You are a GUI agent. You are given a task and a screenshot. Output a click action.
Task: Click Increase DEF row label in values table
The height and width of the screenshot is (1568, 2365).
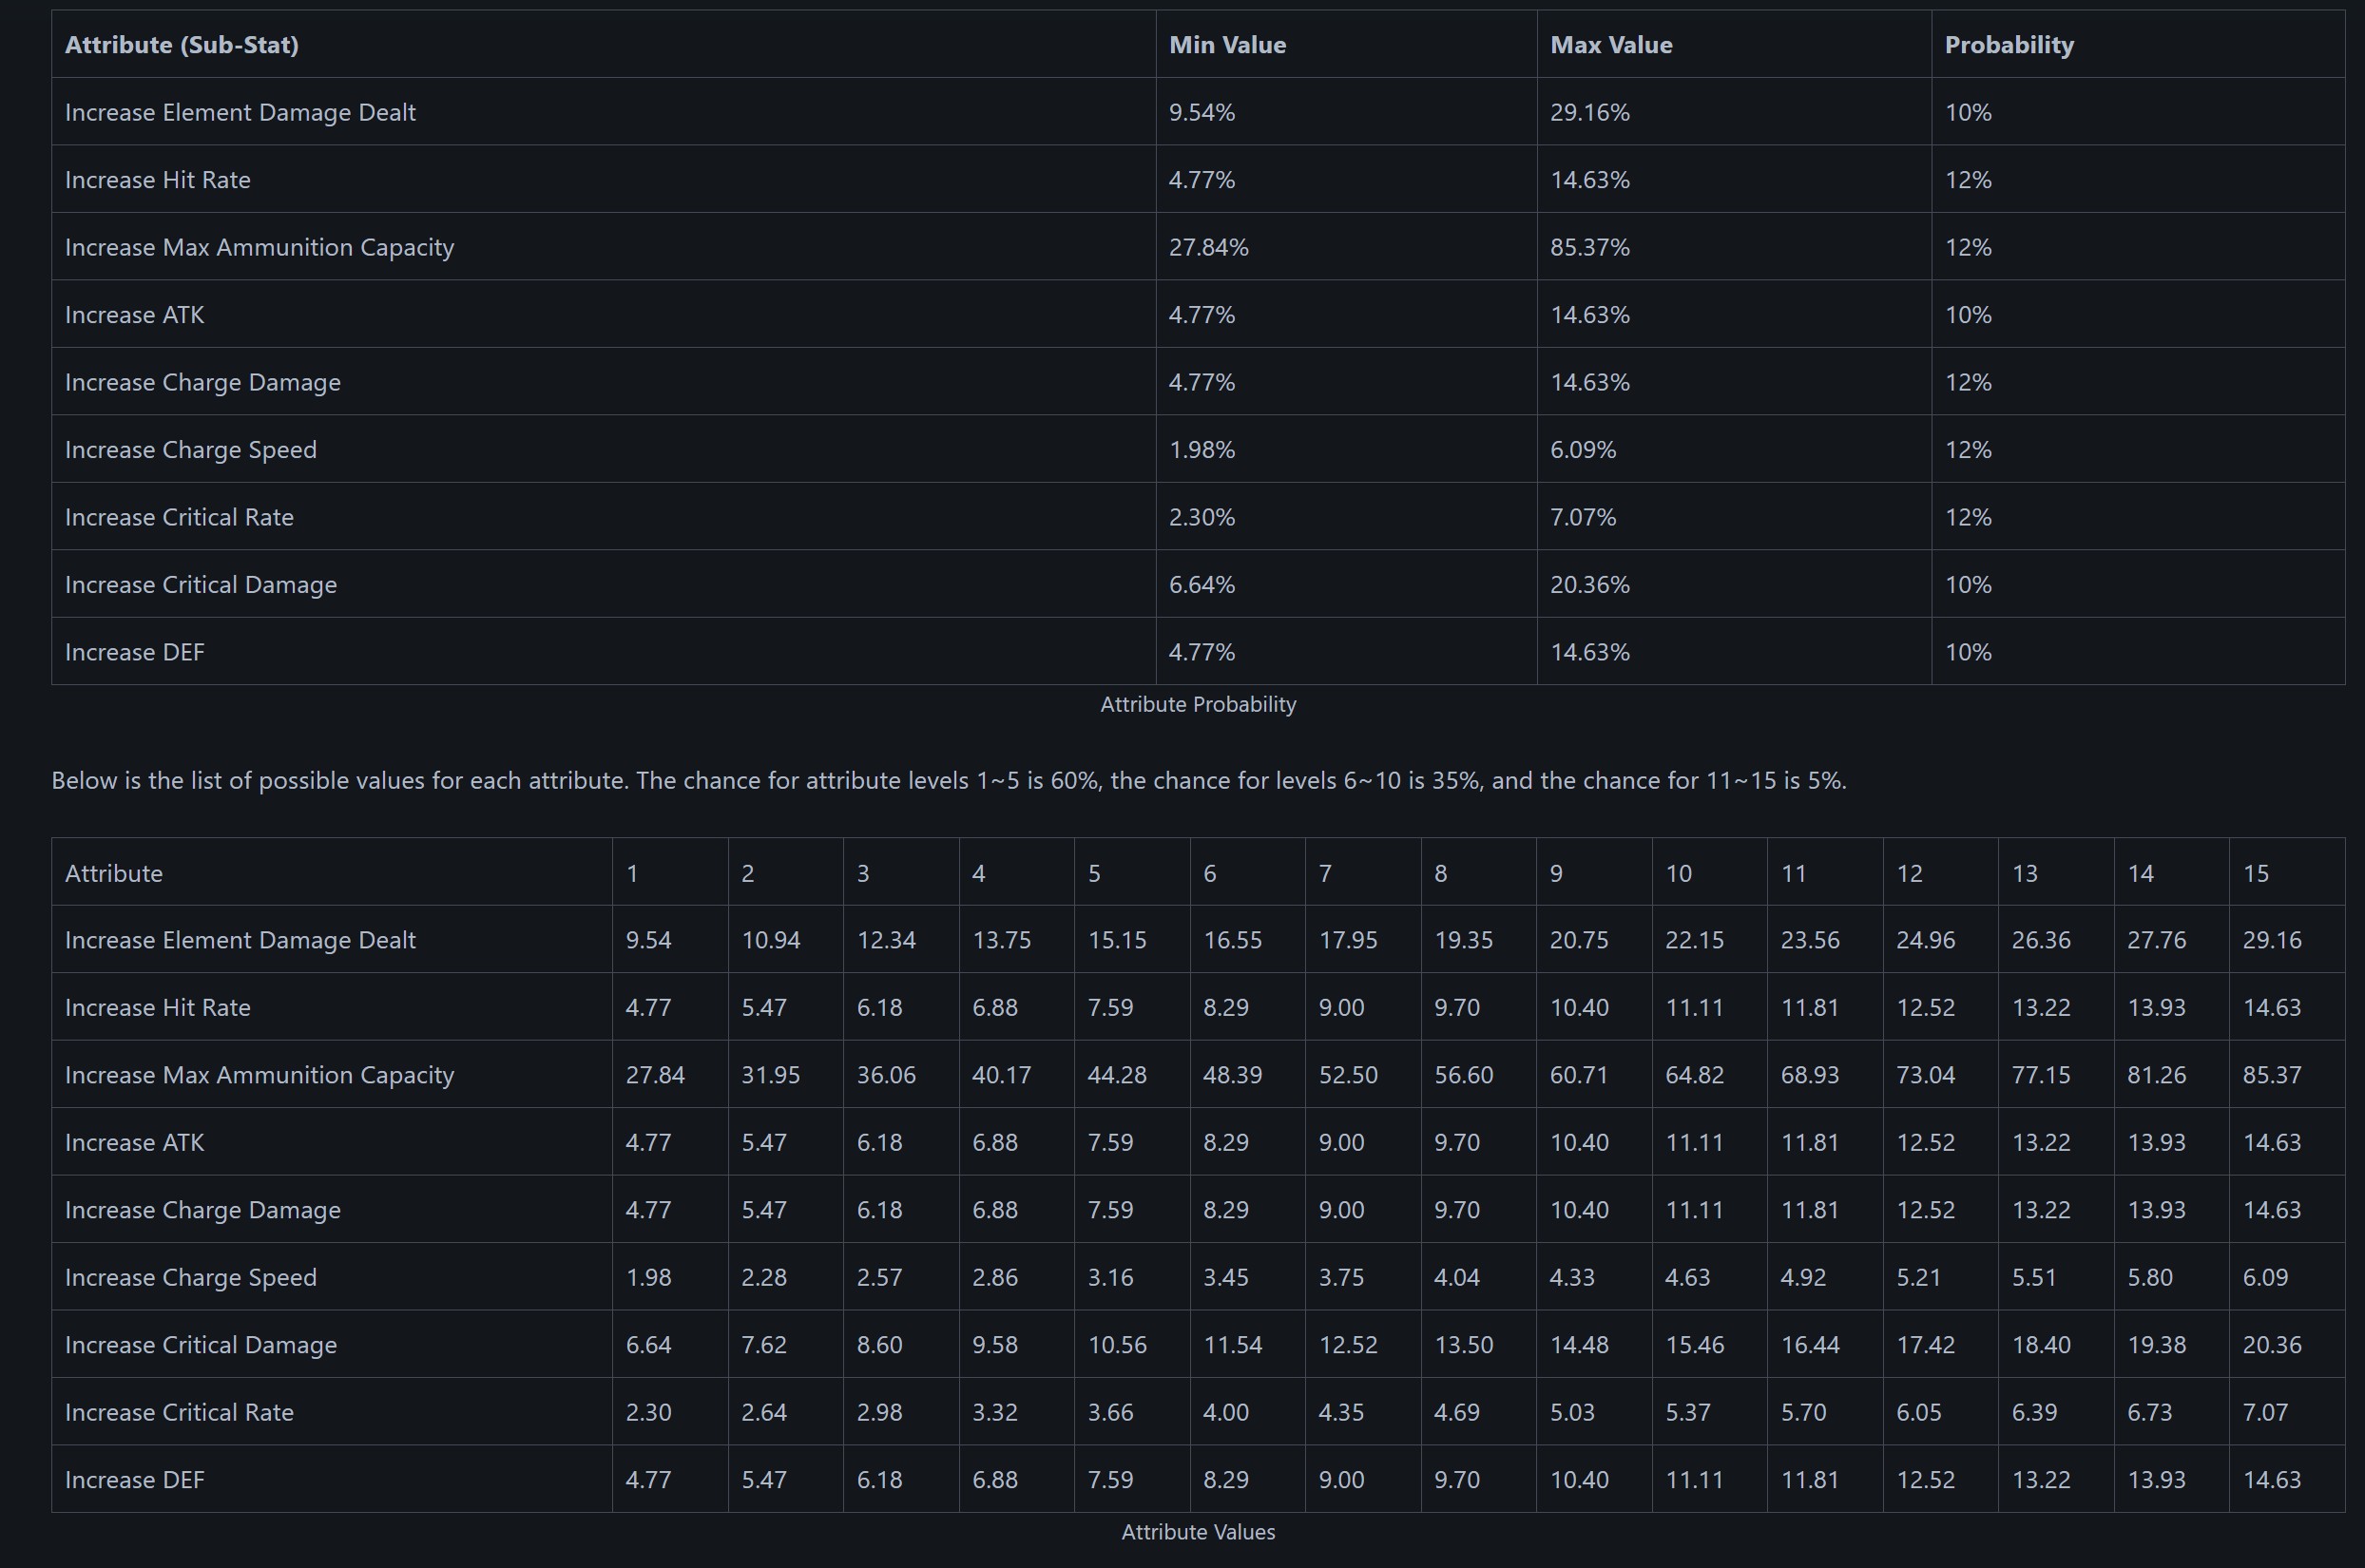pyautogui.click(x=134, y=1480)
